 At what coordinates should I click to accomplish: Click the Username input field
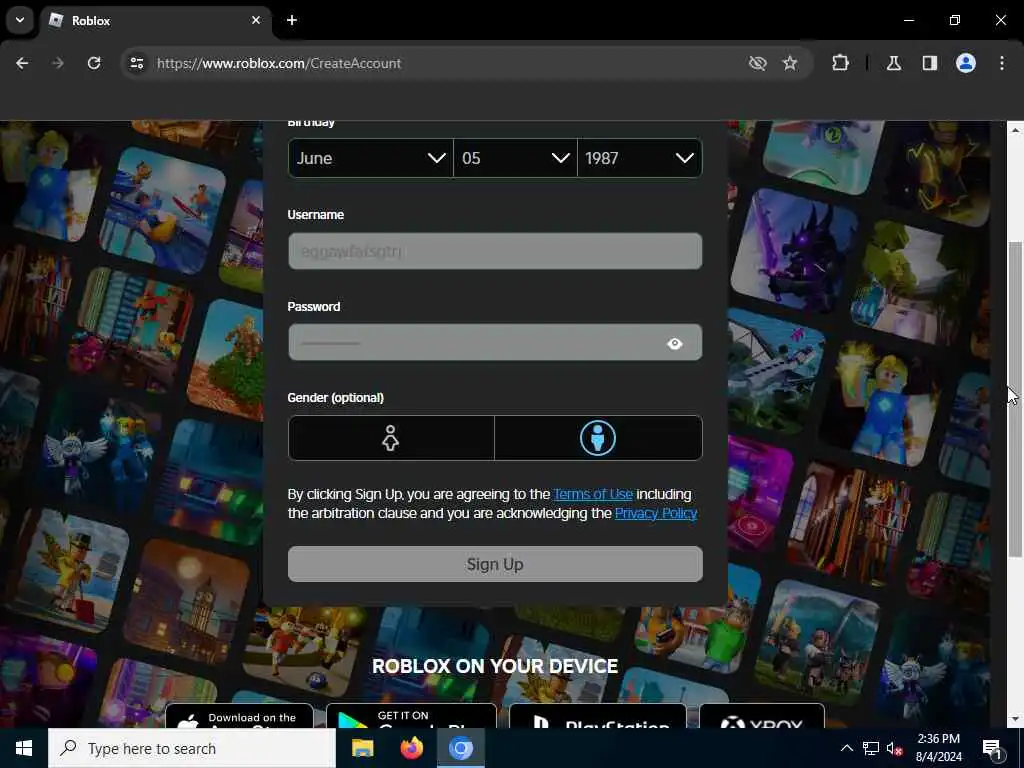pyautogui.click(x=495, y=251)
